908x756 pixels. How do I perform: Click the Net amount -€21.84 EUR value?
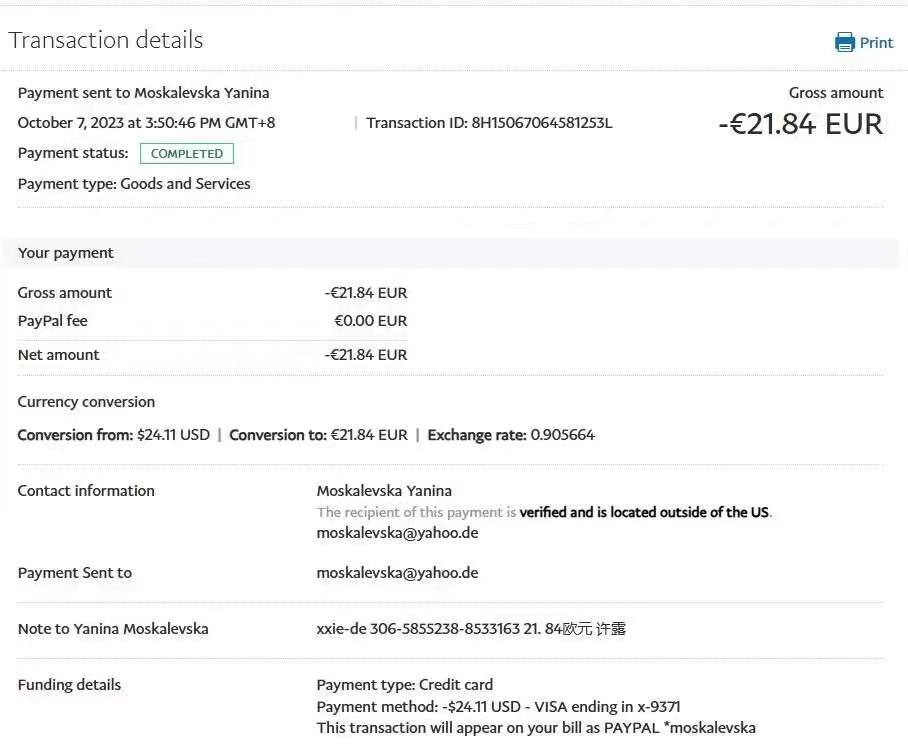coord(366,355)
